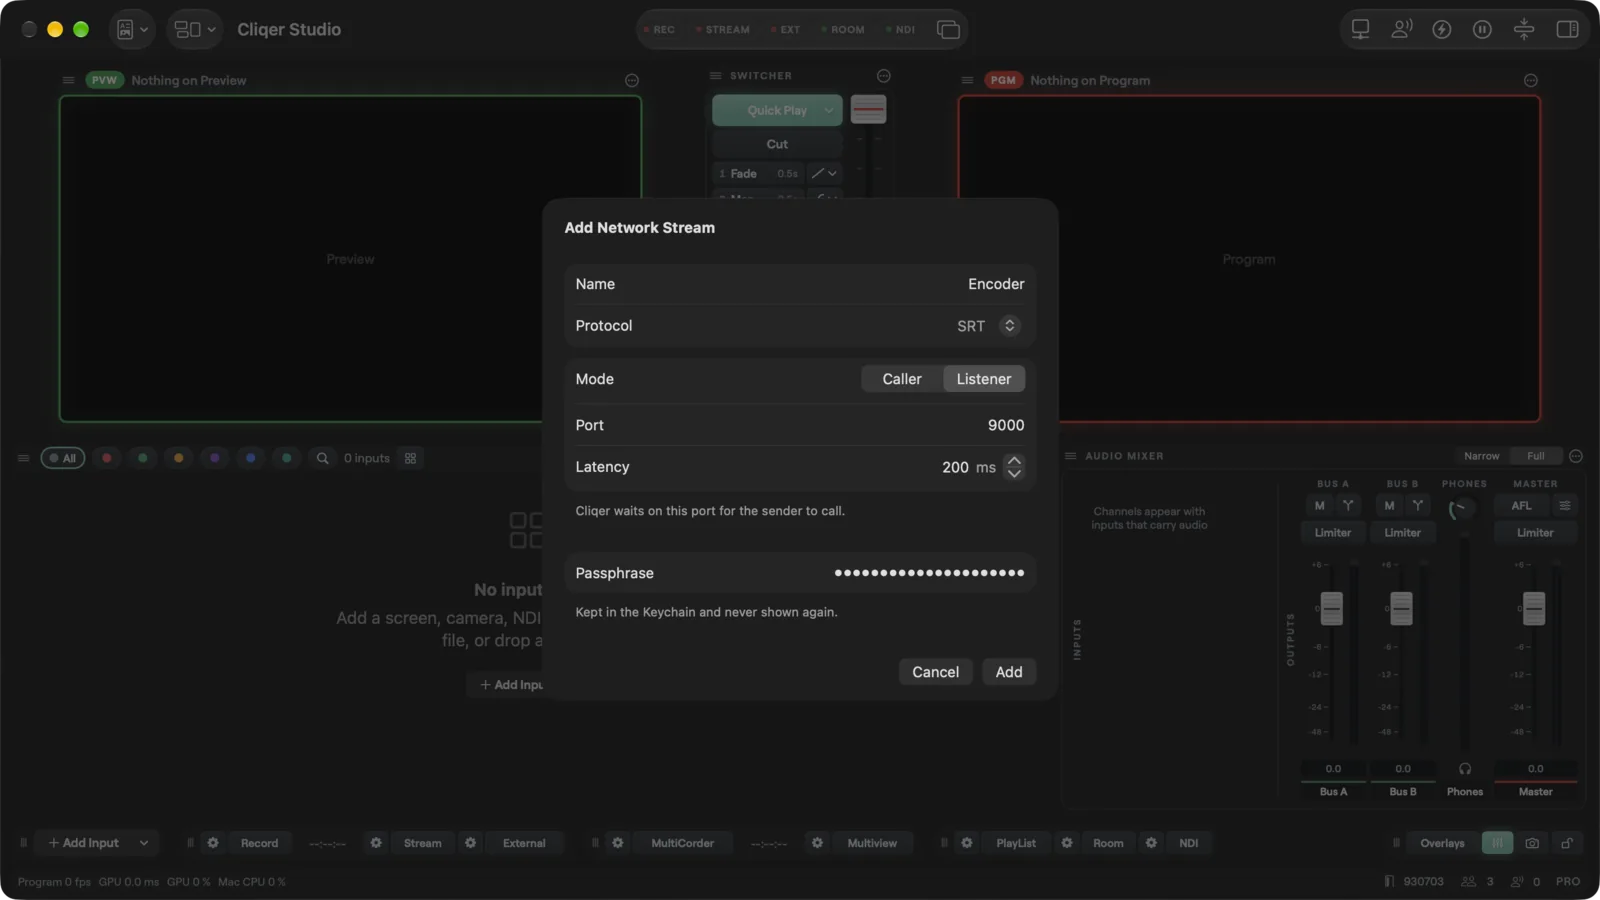Click the circled pause icon in top toolbar
This screenshot has width=1600, height=900.
coord(1482,29)
